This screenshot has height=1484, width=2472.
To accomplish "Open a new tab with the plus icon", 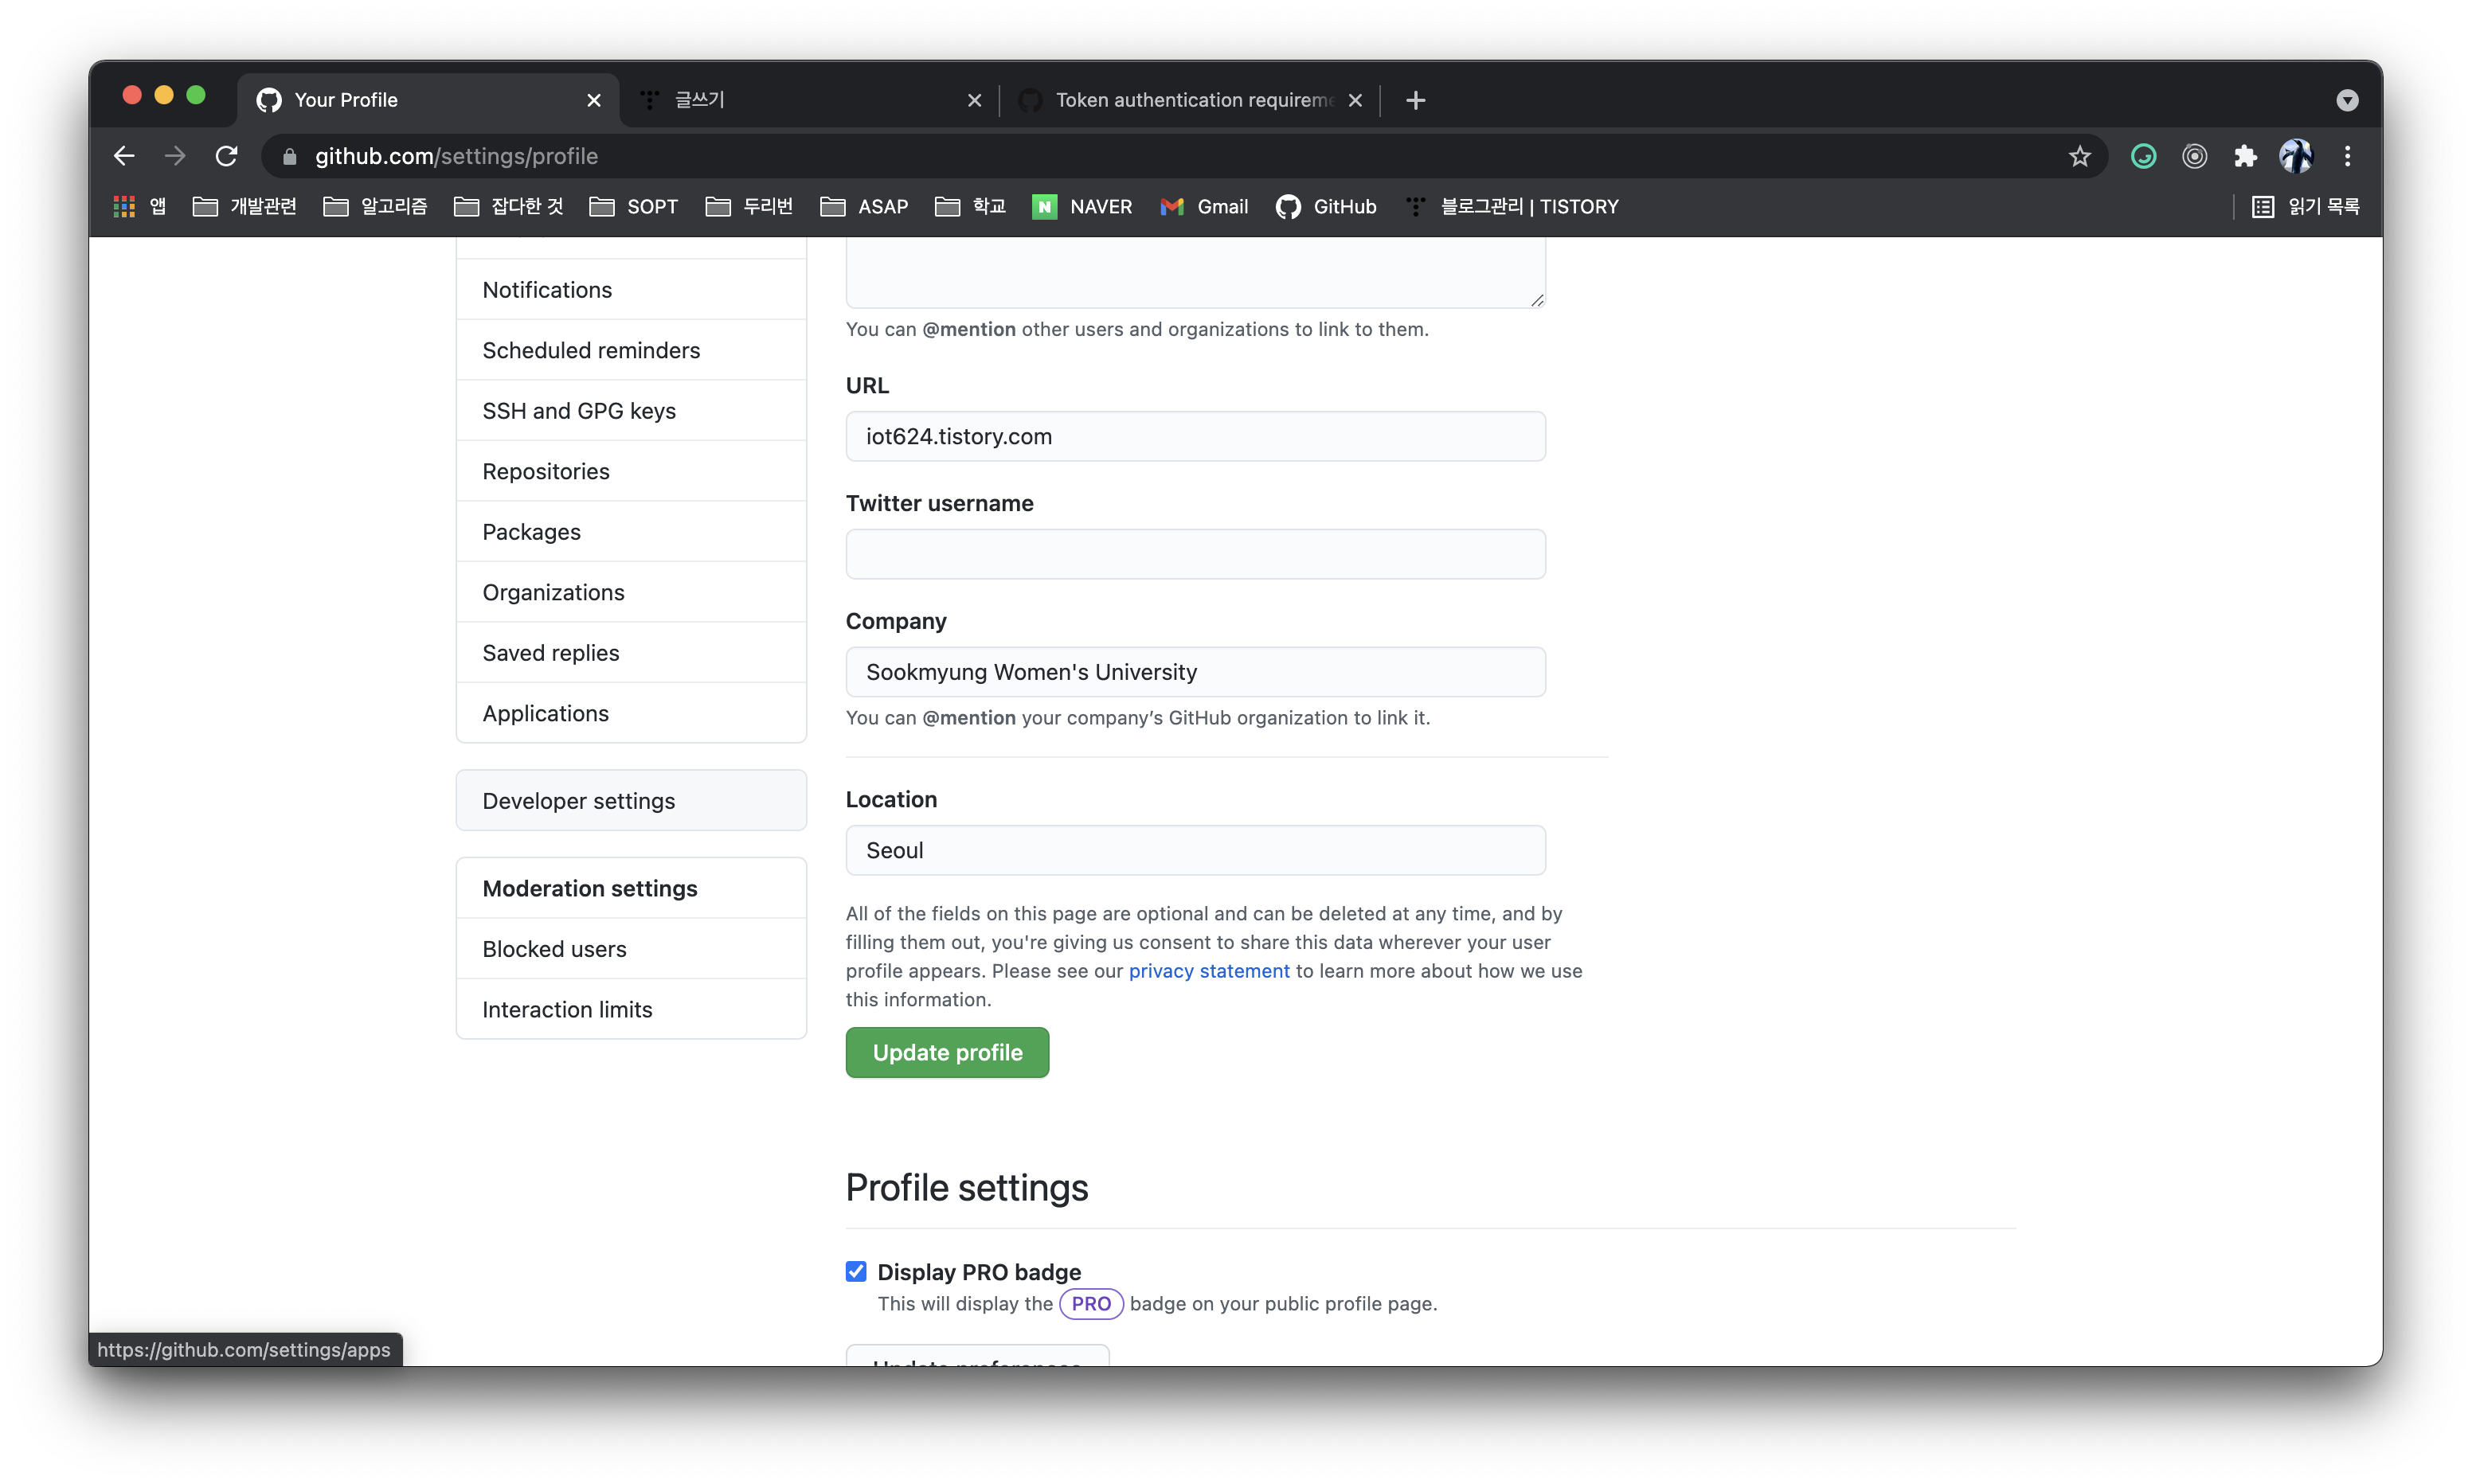I will [1415, 100].
